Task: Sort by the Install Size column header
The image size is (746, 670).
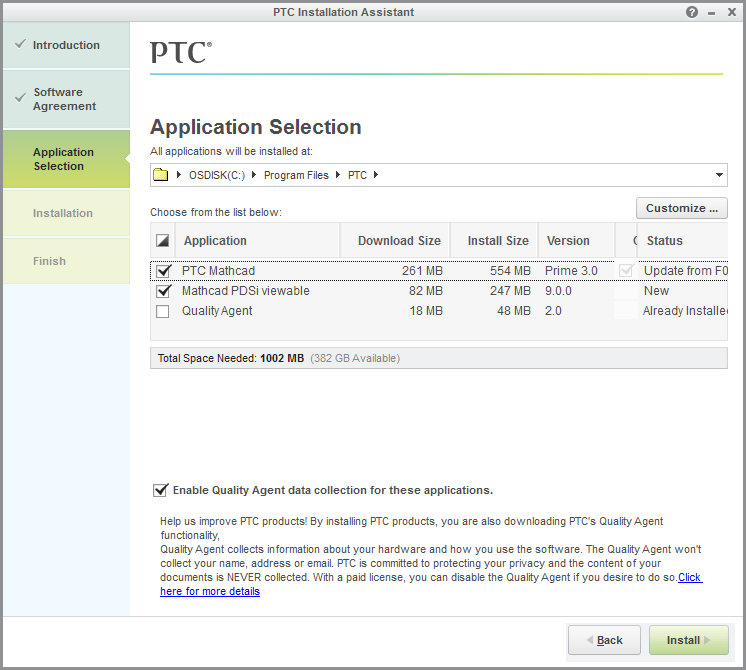Action: (x=494, y=241)
